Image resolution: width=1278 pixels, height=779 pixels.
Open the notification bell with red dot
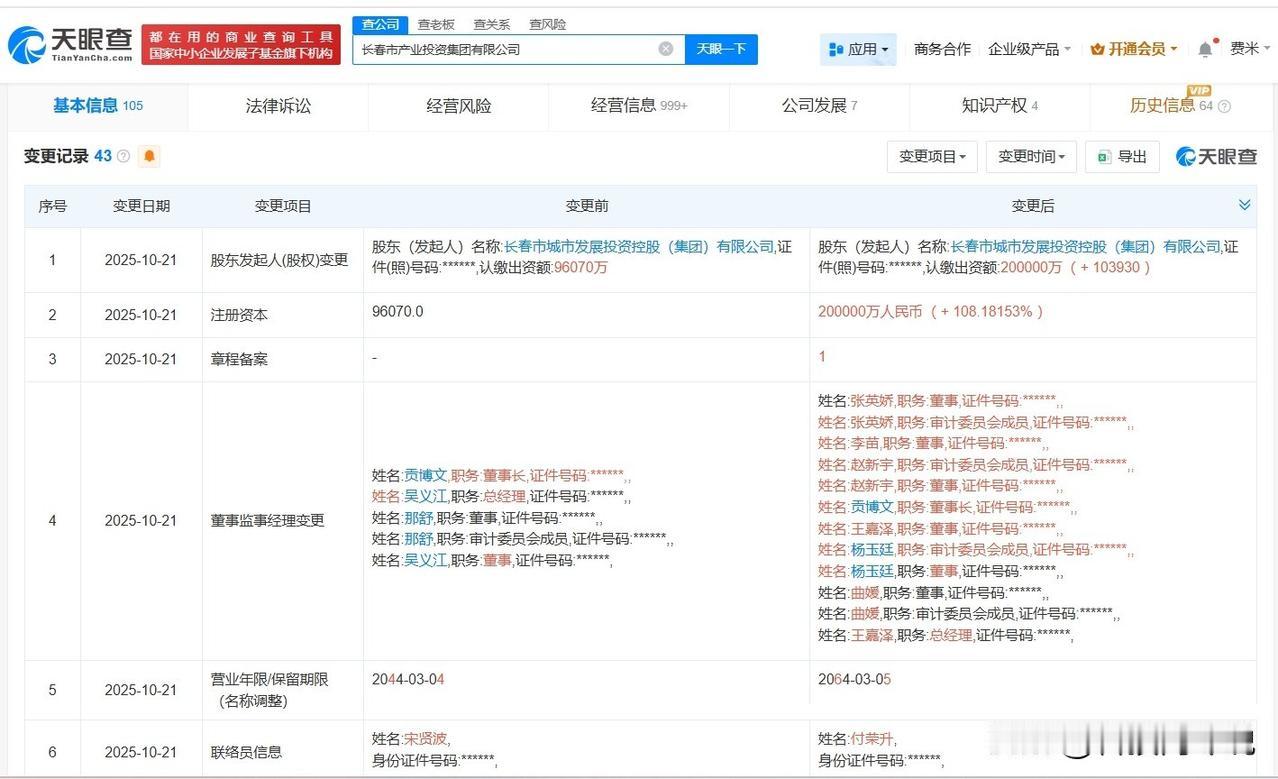(1204, 46)
